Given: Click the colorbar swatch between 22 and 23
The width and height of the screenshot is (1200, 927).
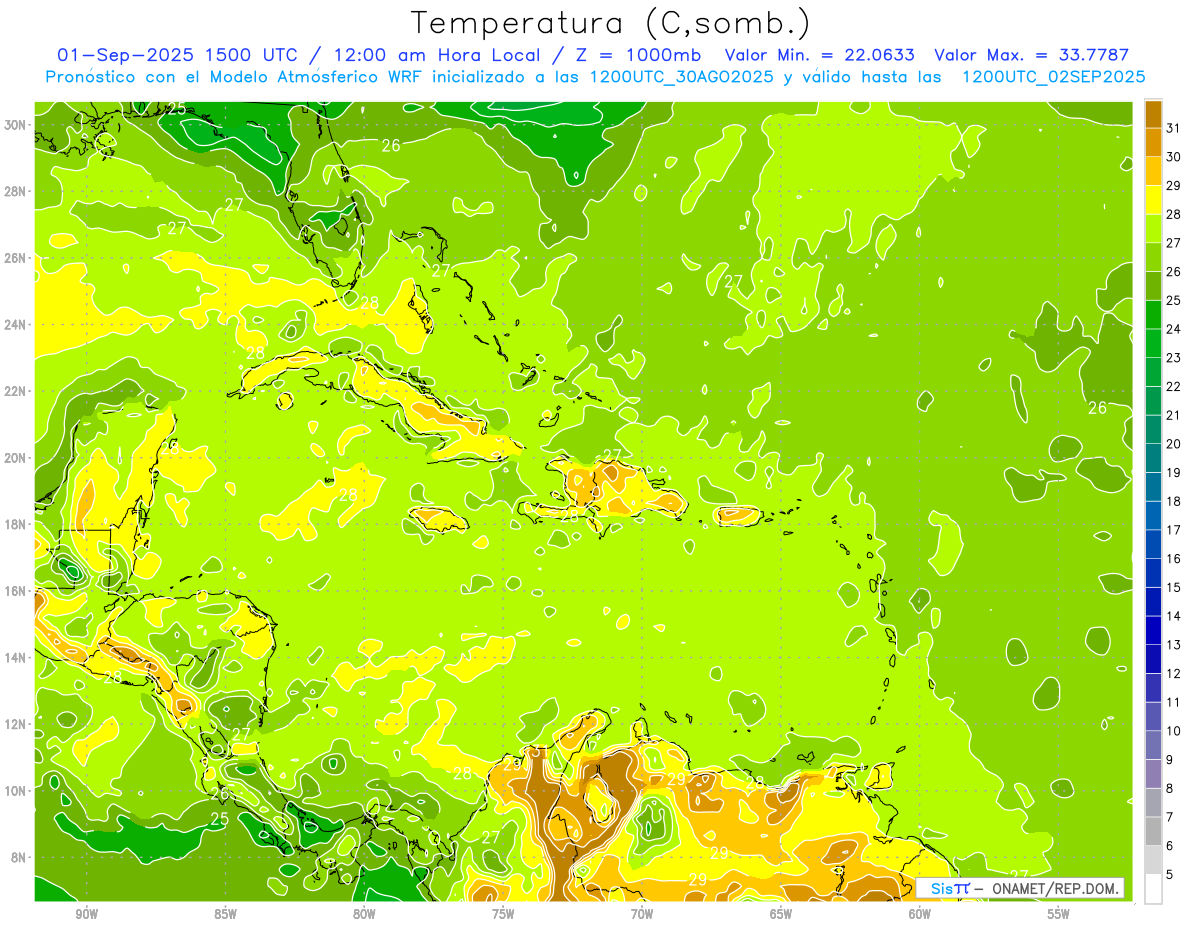Looking at the screenshot, I should pyautogui.click(x=1153, y=372).
